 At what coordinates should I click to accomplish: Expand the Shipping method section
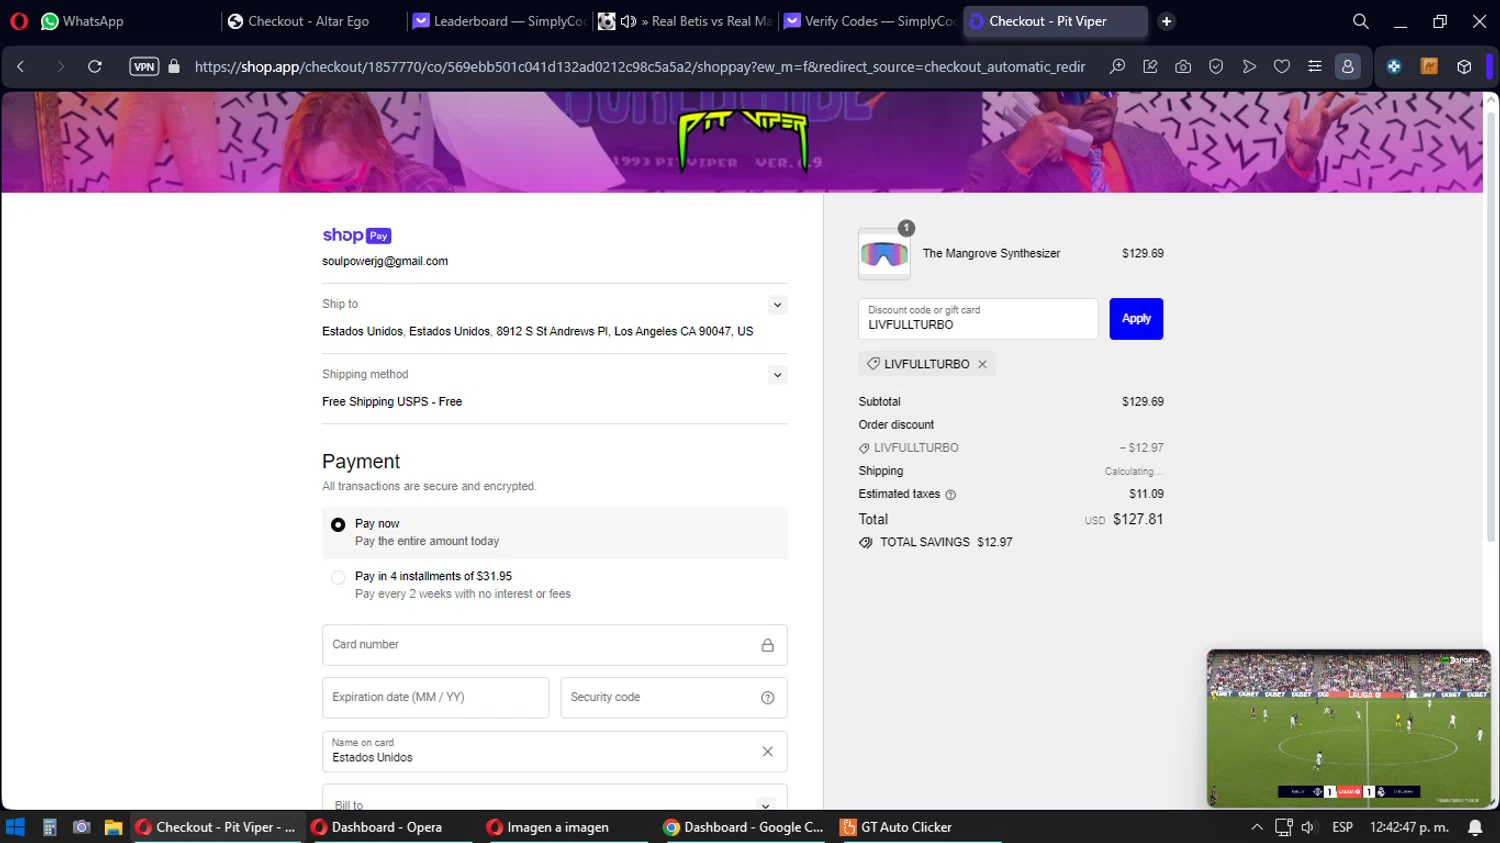777,375
